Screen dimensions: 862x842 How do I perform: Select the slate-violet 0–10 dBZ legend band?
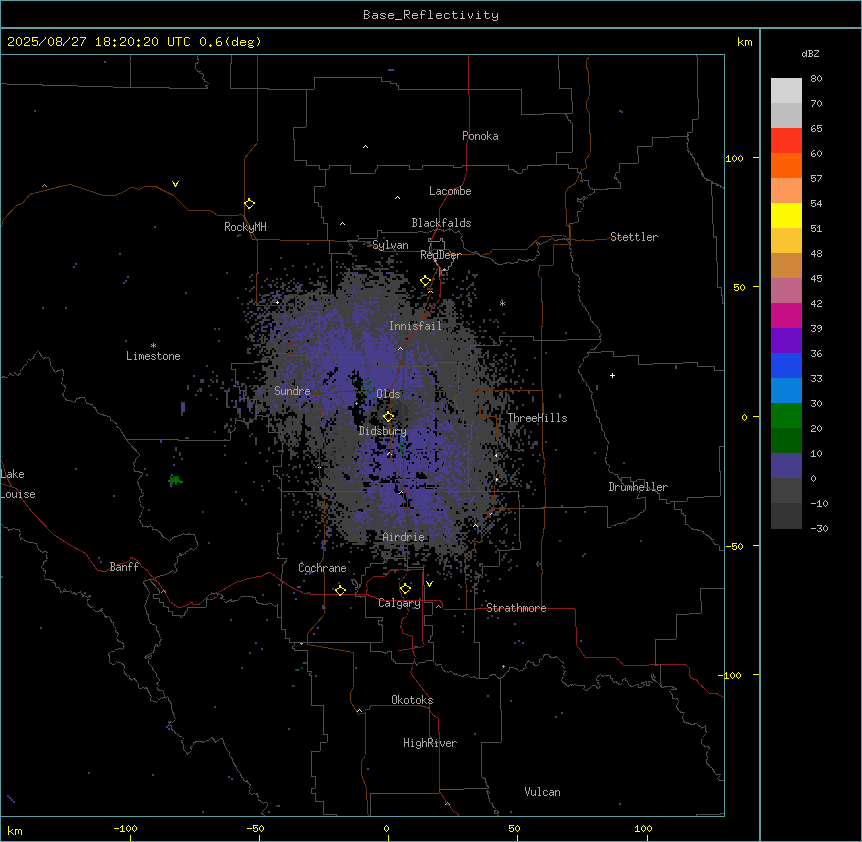(x=786, y=466)
